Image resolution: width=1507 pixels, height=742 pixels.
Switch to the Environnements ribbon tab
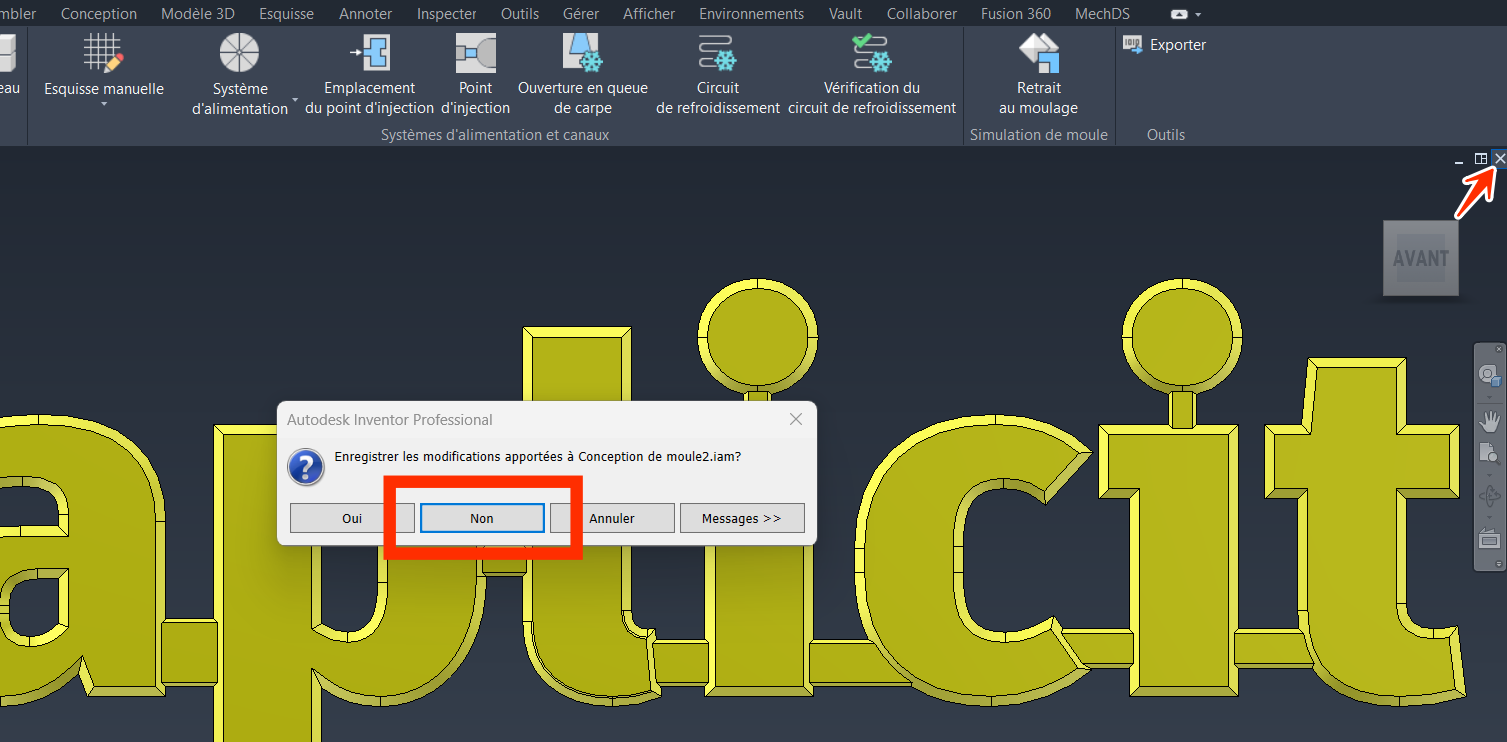click(x=751, y=14)
